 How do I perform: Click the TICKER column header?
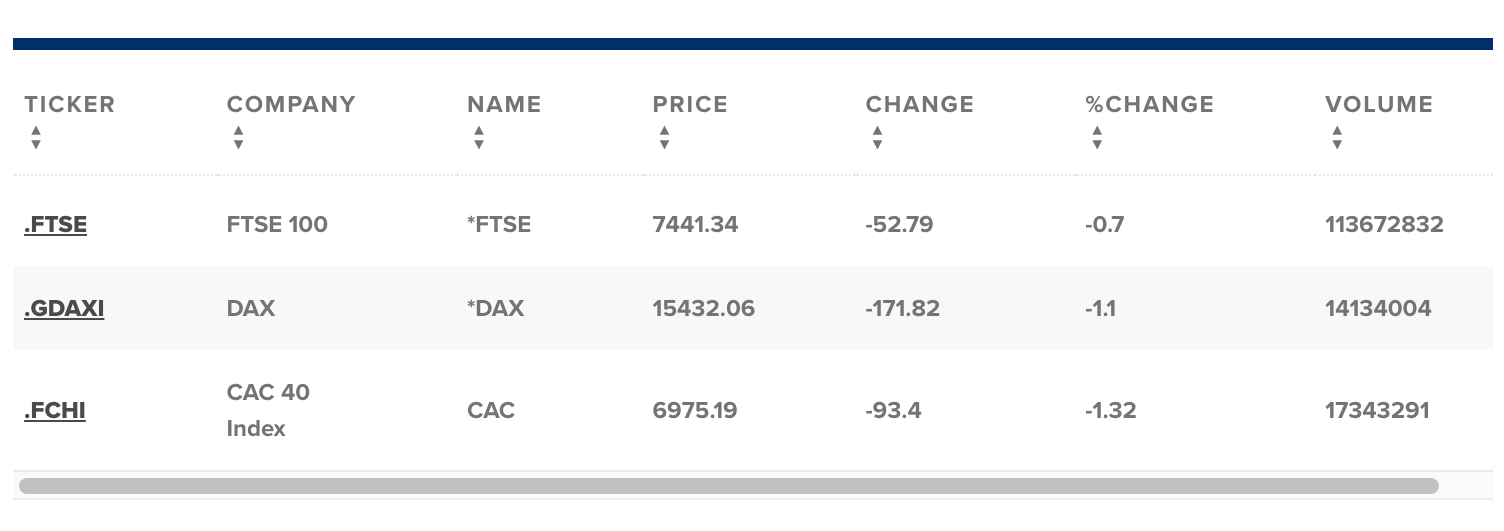click(70, 104)
